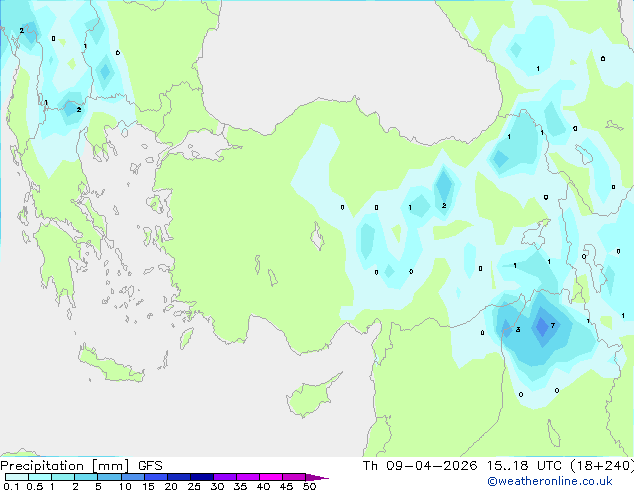Click the 'Precipitation [mm]' title text
Viewport: 634px width, 490px height.
[65, 466]
